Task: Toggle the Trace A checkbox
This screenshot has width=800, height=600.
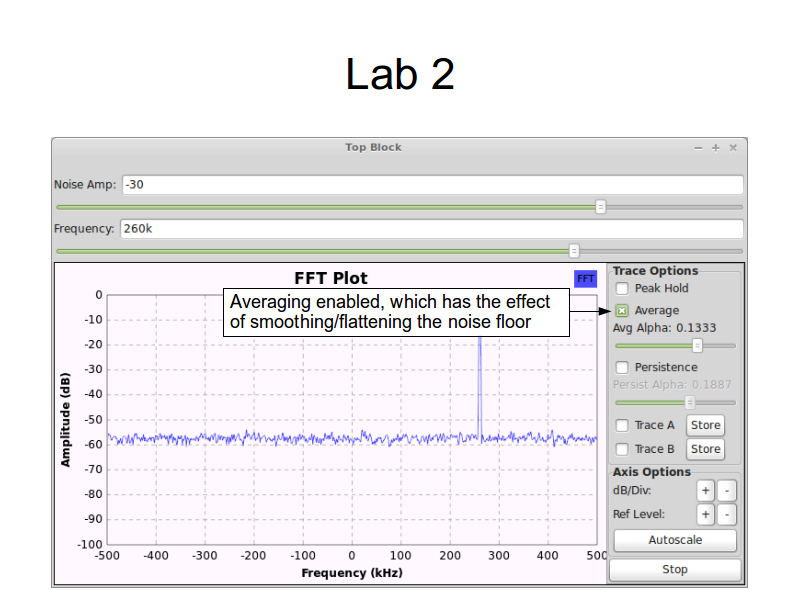Action: [x=622, y=426]
